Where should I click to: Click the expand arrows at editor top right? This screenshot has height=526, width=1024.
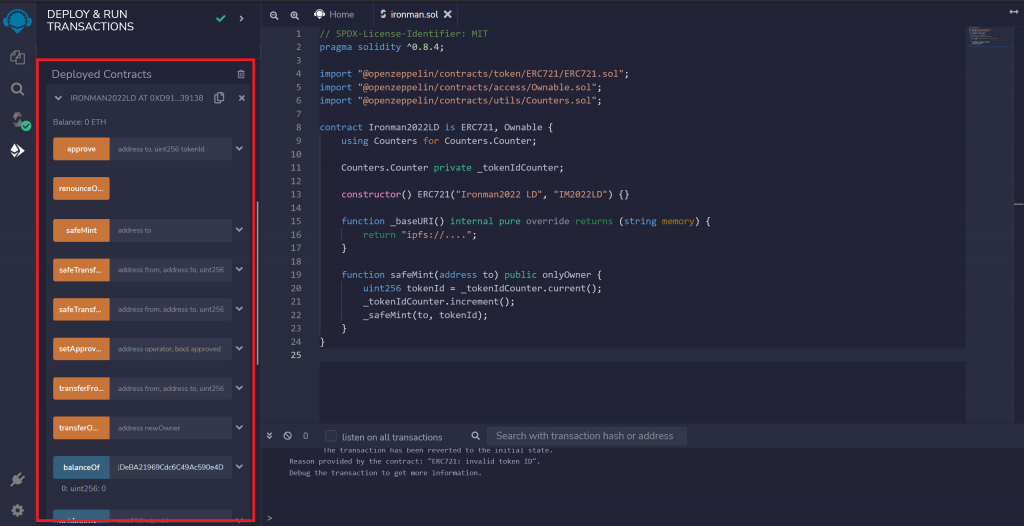click(1014, 12)
